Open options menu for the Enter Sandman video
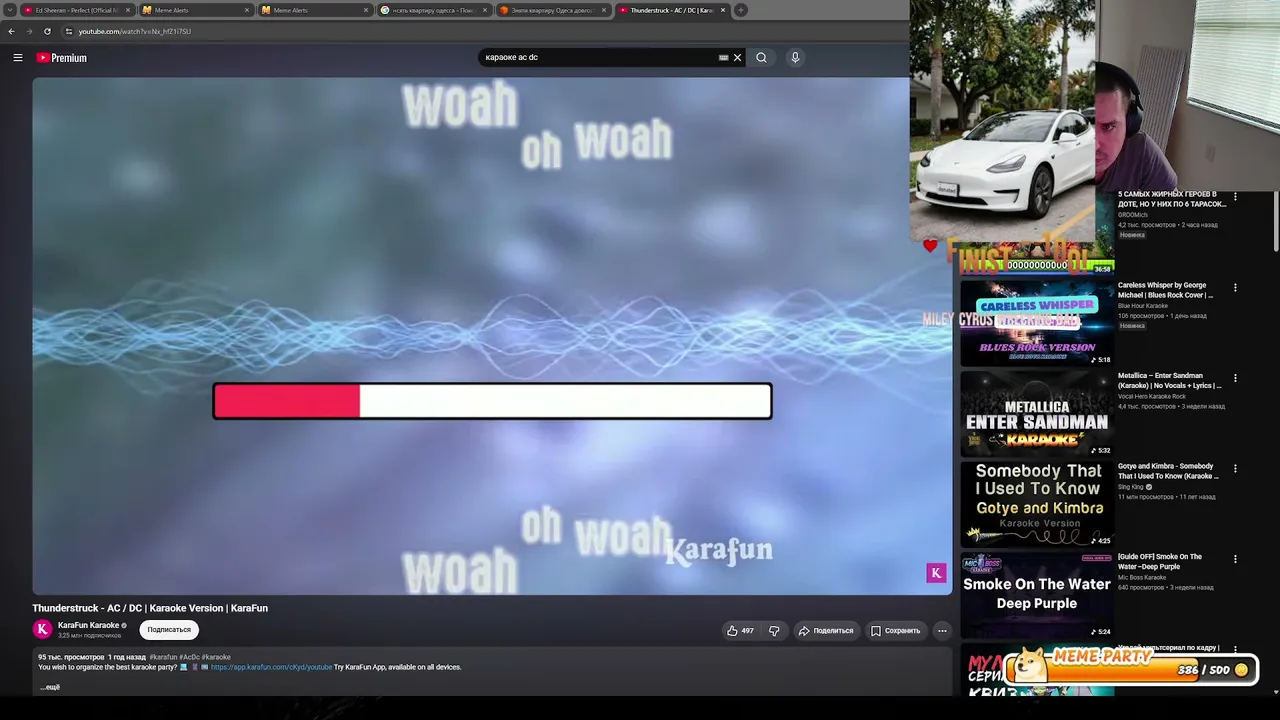Image resolution: width=1280 pixels, height=720 pixels. tap(1235, 379)
